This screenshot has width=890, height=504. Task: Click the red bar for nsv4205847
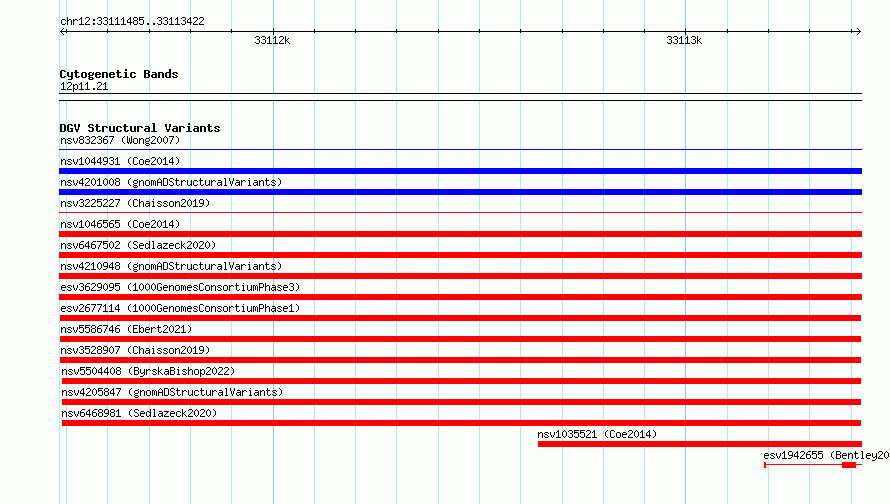461,402
